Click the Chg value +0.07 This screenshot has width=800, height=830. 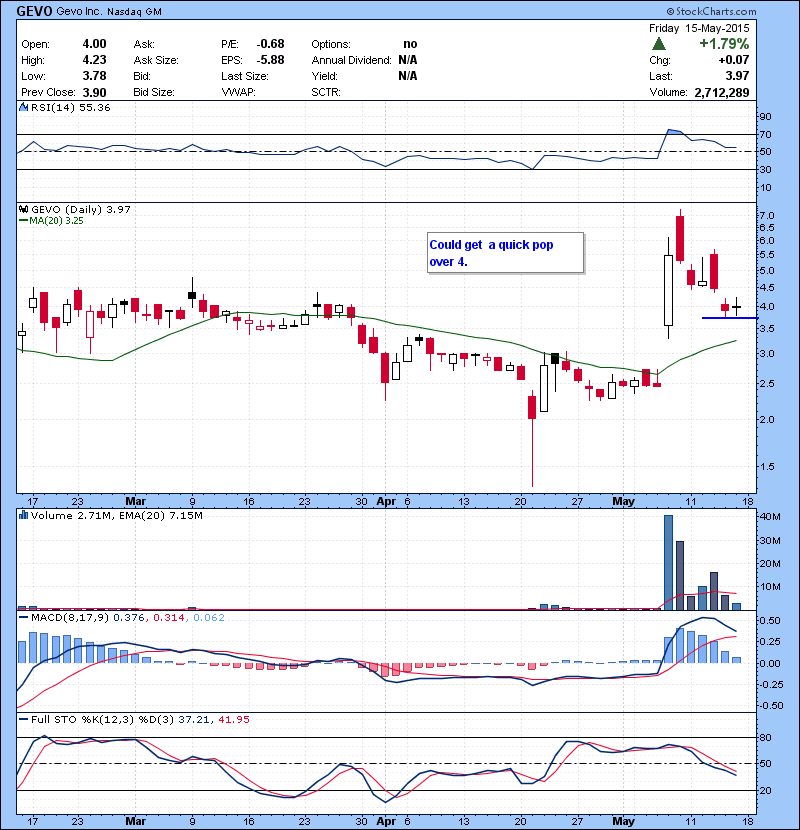(x=734, y=60)
